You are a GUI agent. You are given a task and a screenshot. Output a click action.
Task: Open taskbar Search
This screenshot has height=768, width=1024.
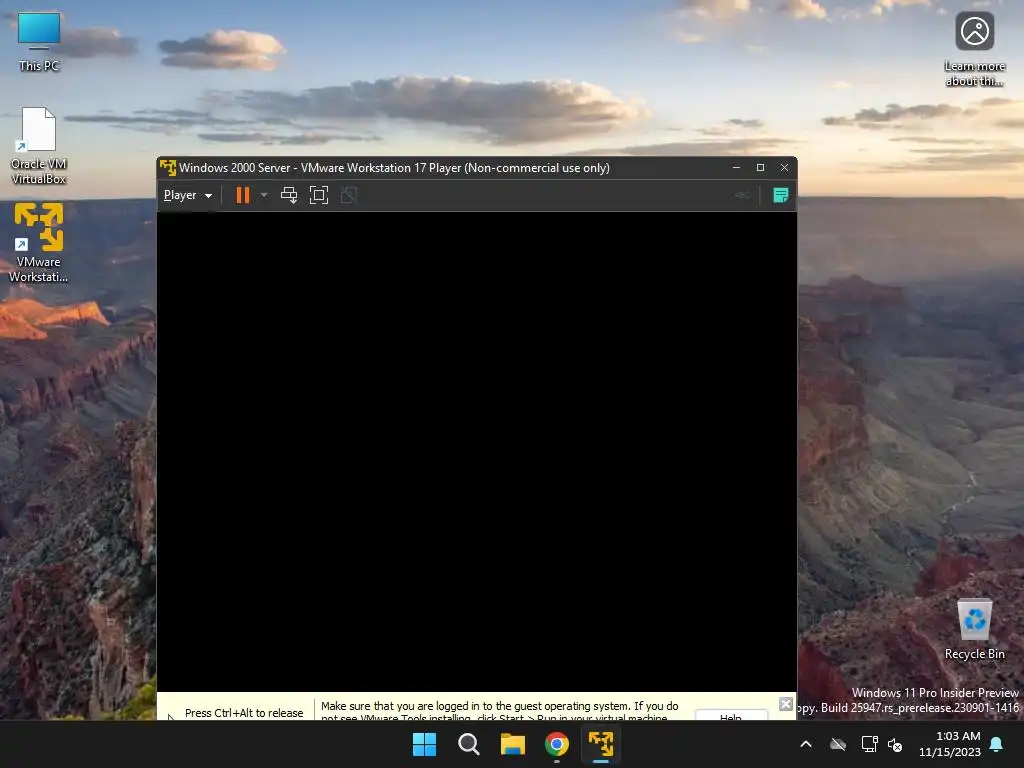[468, 744]
